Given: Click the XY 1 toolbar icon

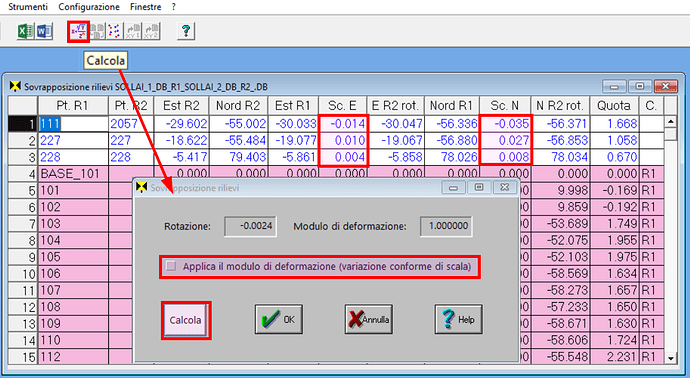Looking at the screenshot, I should [133, 31].
